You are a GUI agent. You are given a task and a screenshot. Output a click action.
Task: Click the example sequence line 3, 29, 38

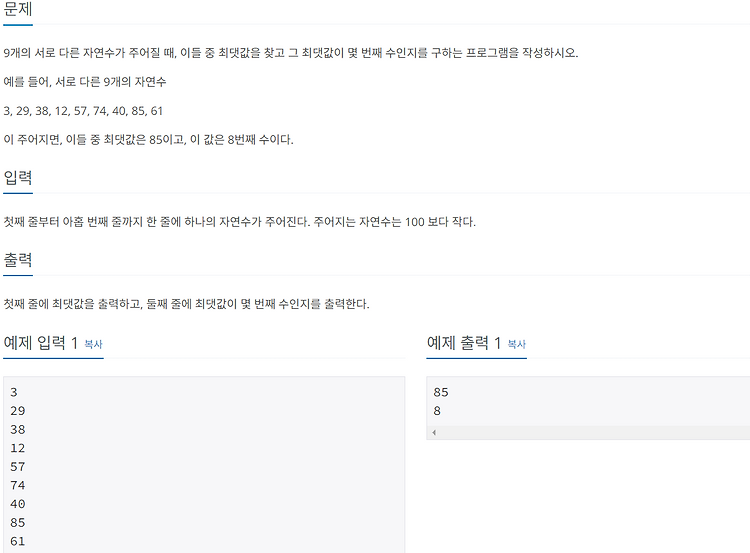[x=83, y=111]
